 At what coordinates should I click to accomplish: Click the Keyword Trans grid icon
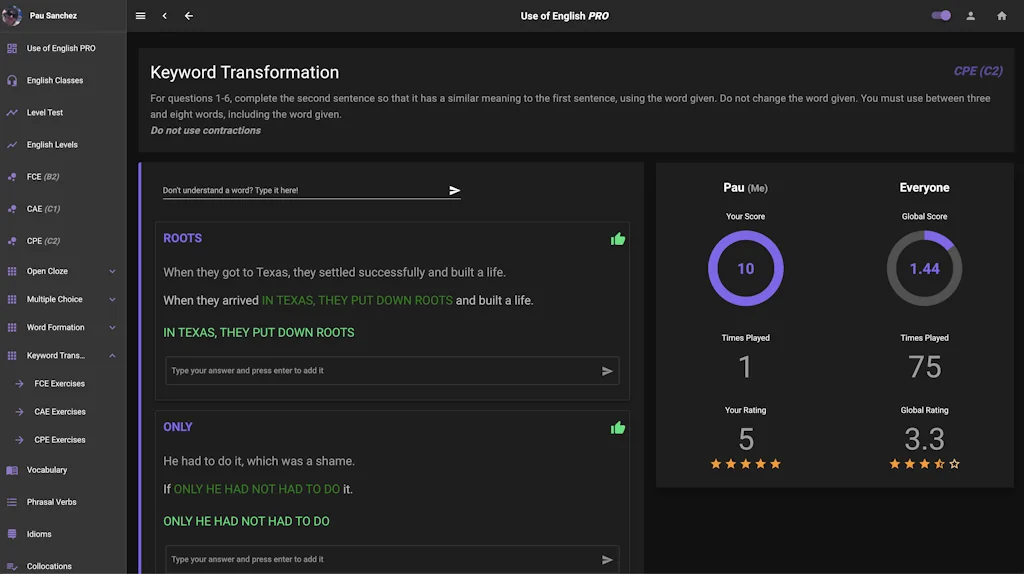(12, 355)
